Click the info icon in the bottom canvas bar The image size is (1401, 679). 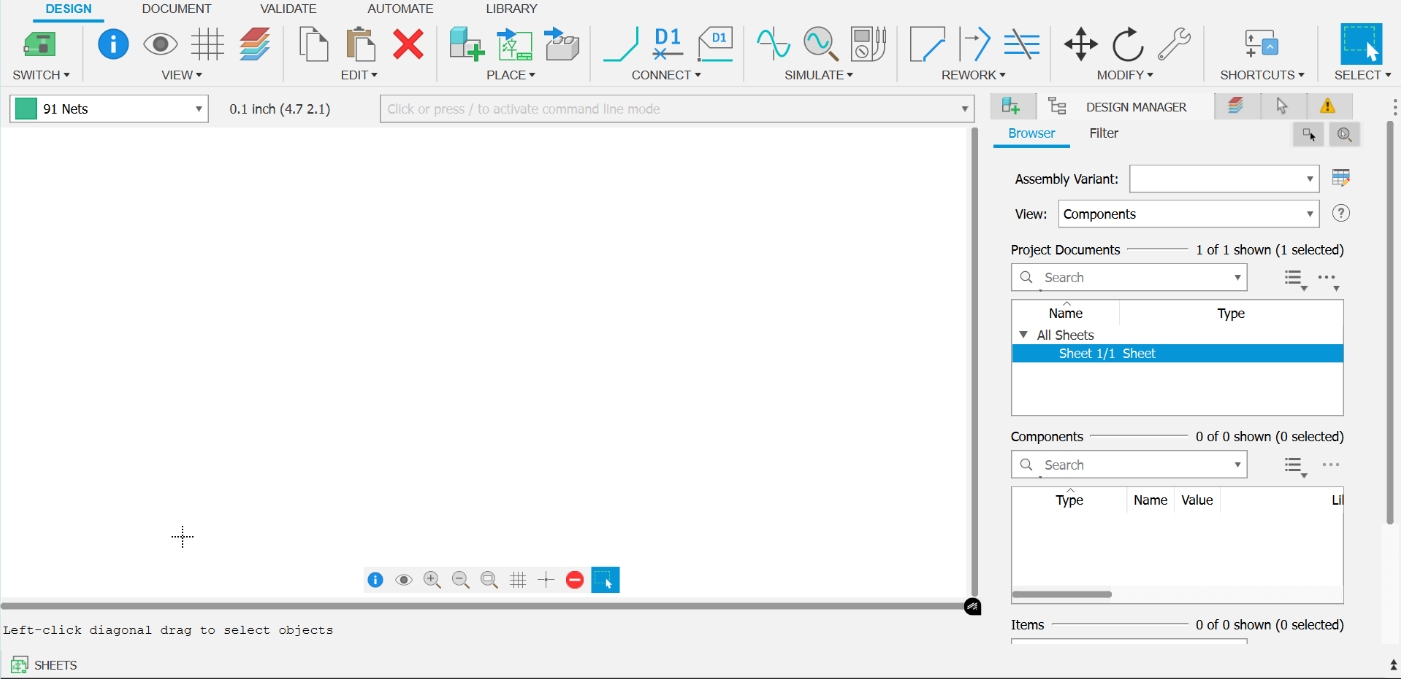pyautogui.click(x=375, y=580)
